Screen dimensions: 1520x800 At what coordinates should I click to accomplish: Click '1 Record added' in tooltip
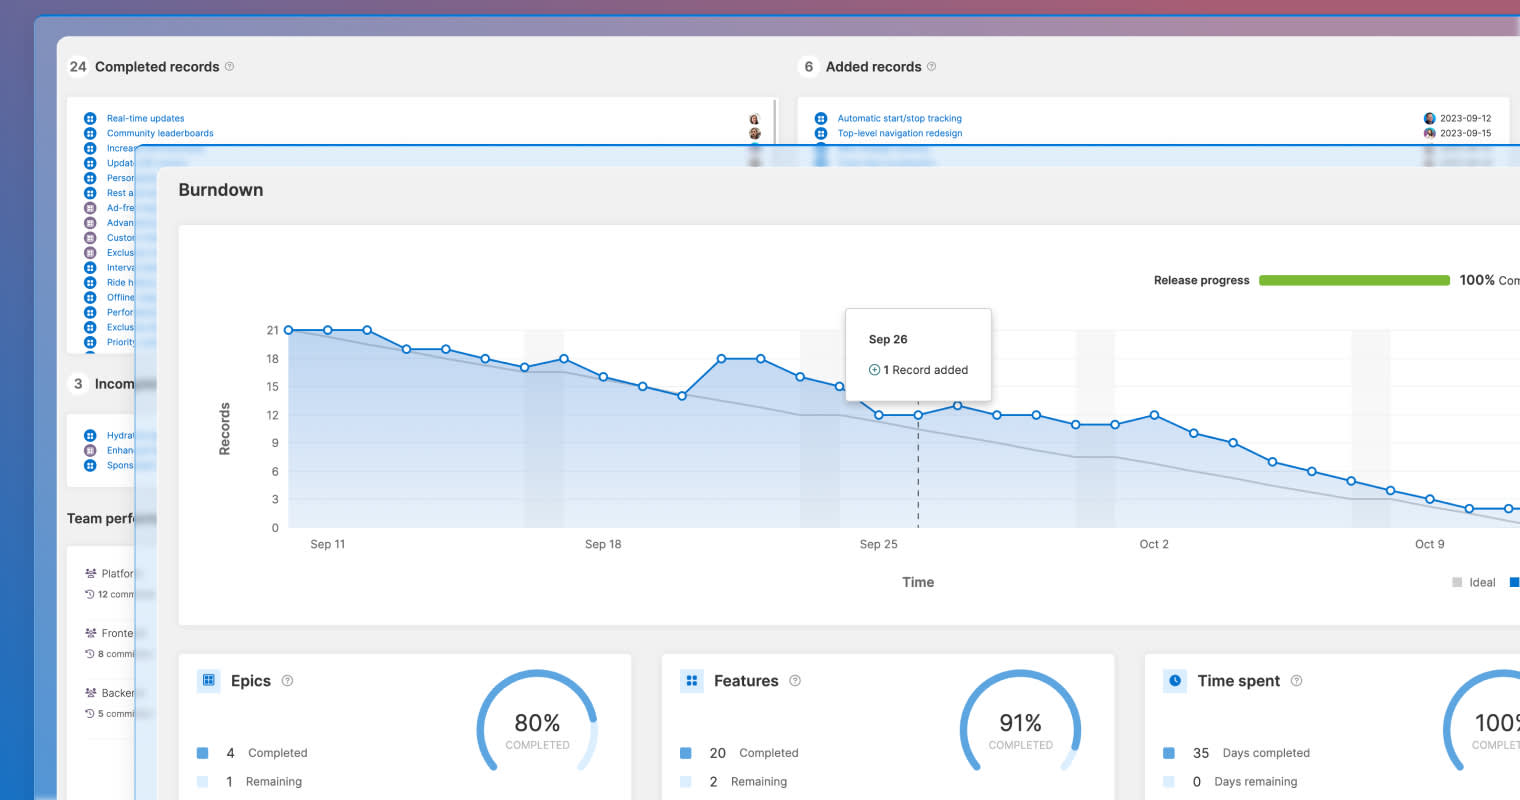point(925,370)
